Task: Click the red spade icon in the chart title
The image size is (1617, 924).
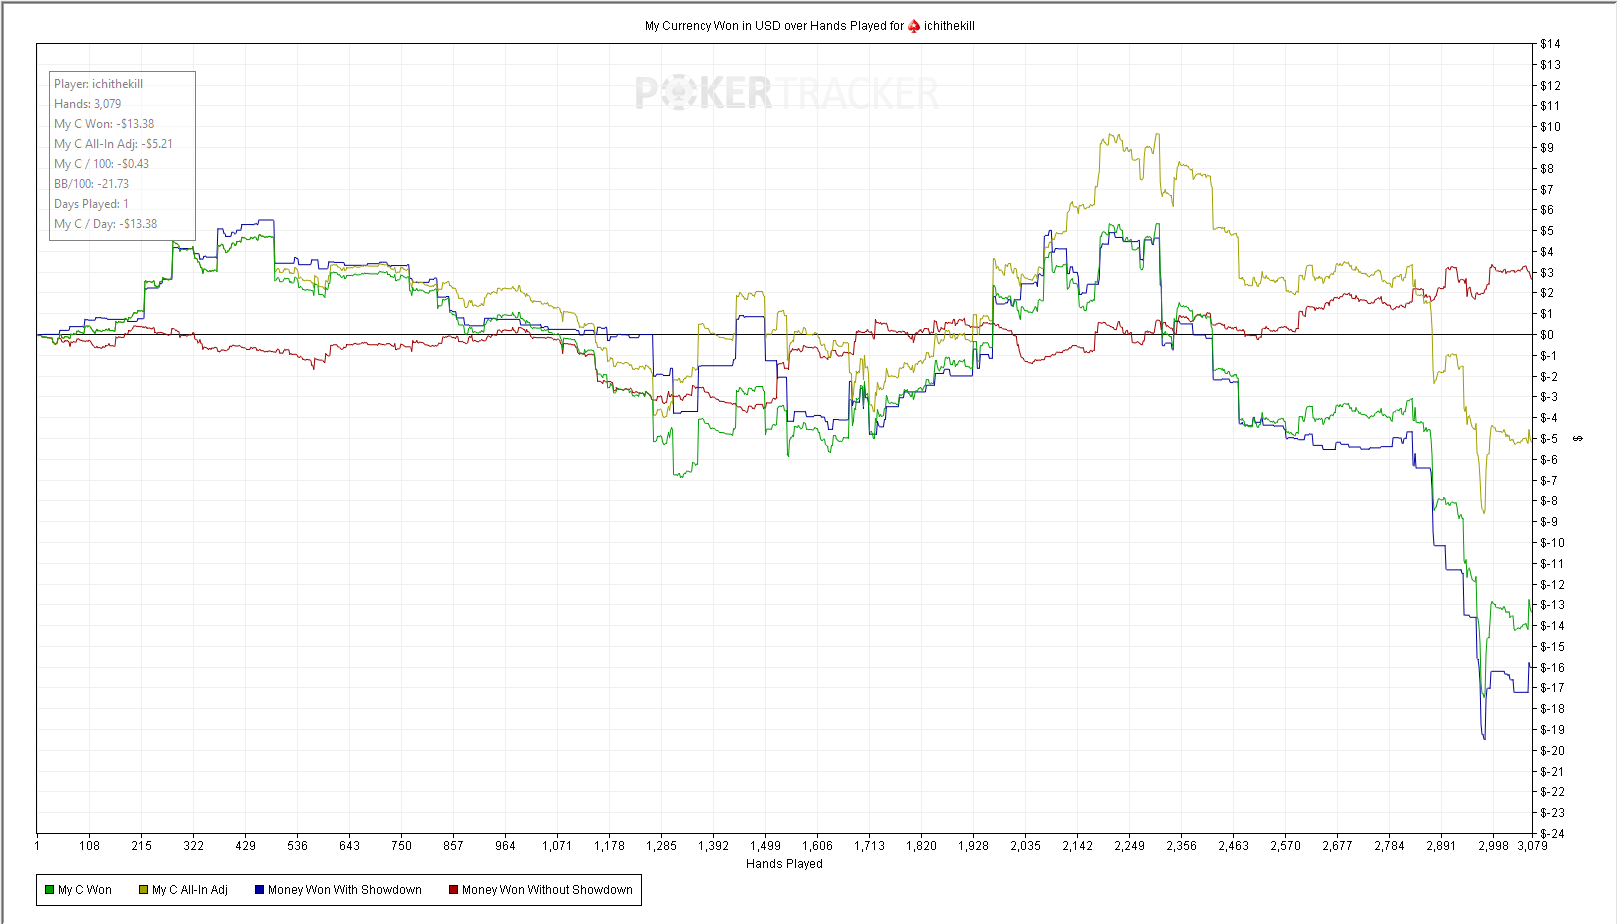Action: click(914, 26)
